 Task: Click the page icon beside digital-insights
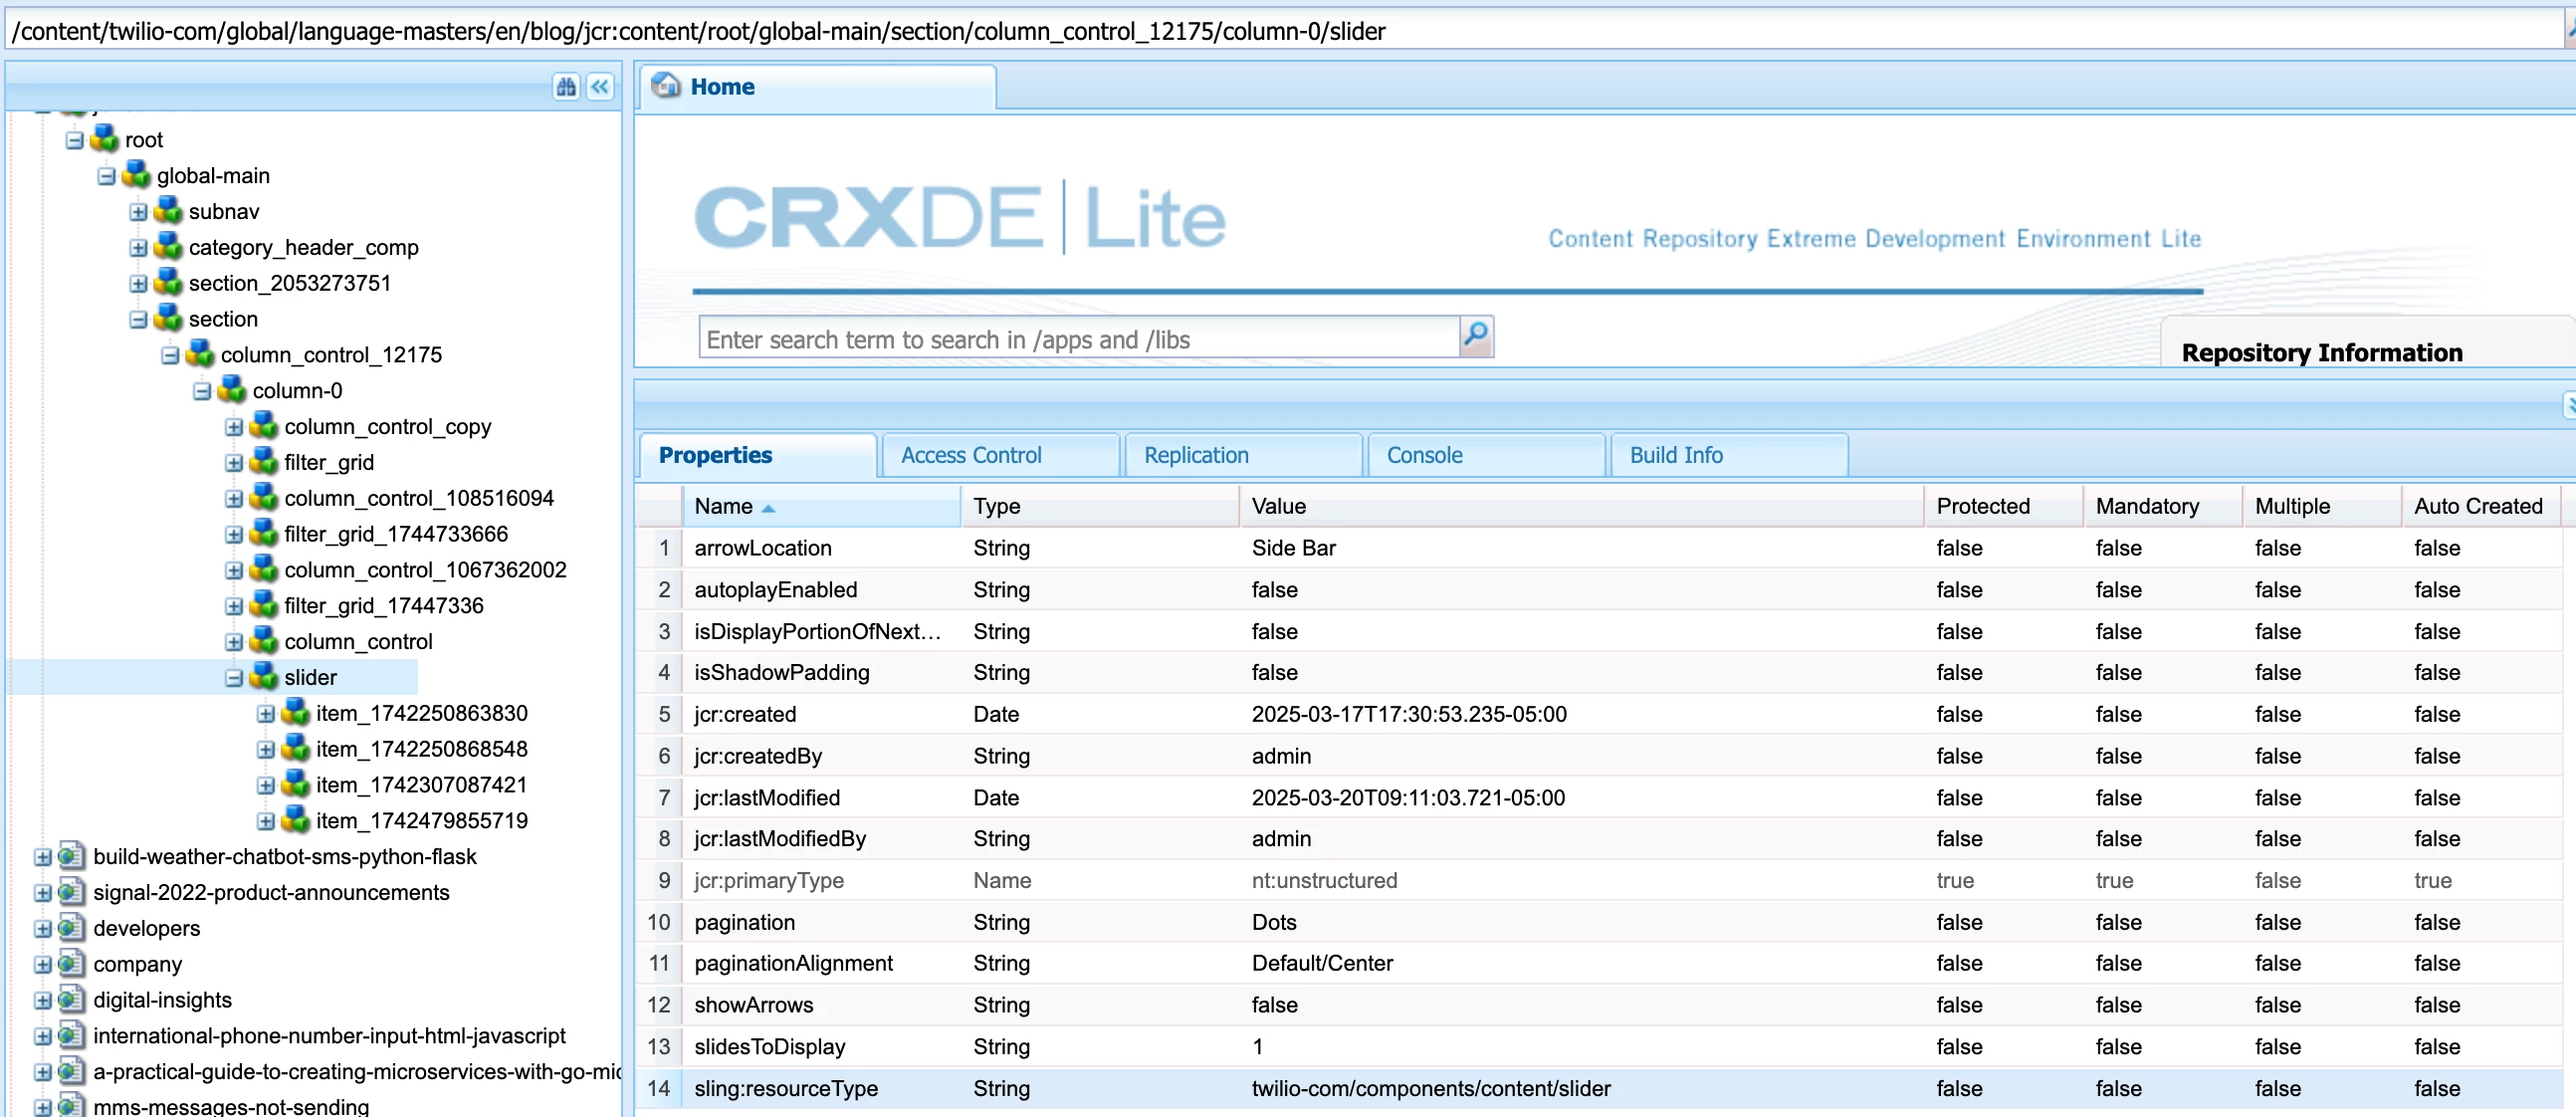pos(71,999)
